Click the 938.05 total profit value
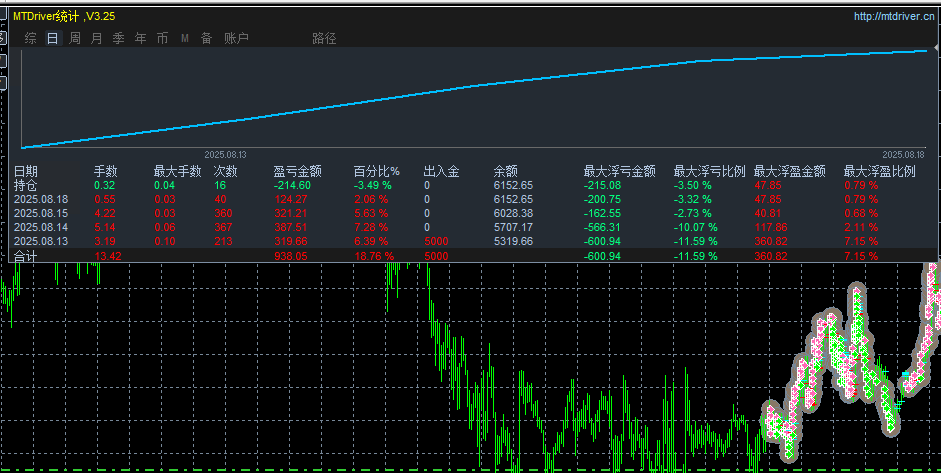Screen dimensions: 941x473 pyautogui.click(x=290, y=256)
